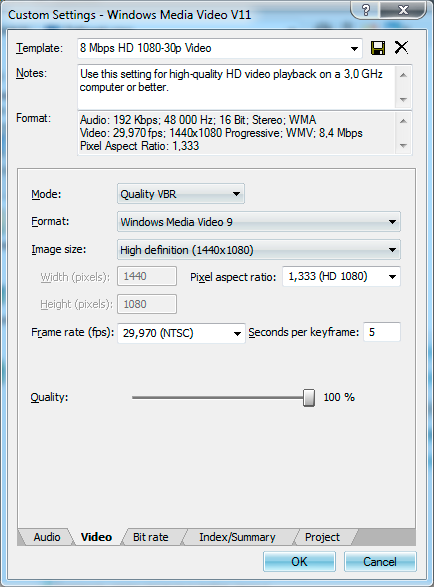Click the Format info scrollbar down arrow
Image resolution: width=434 pixels, height=587 pixels.
point(403,145)
